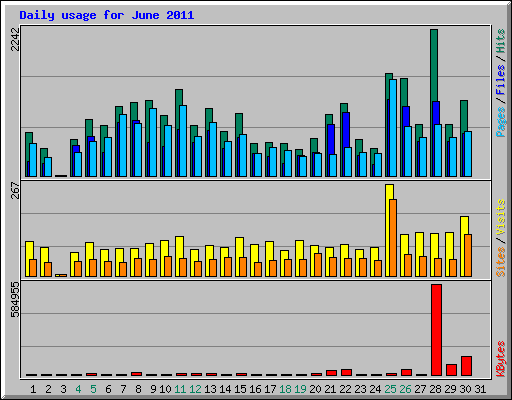
Task: Click the blue "Files" legend label
Action: click(500, 80)
